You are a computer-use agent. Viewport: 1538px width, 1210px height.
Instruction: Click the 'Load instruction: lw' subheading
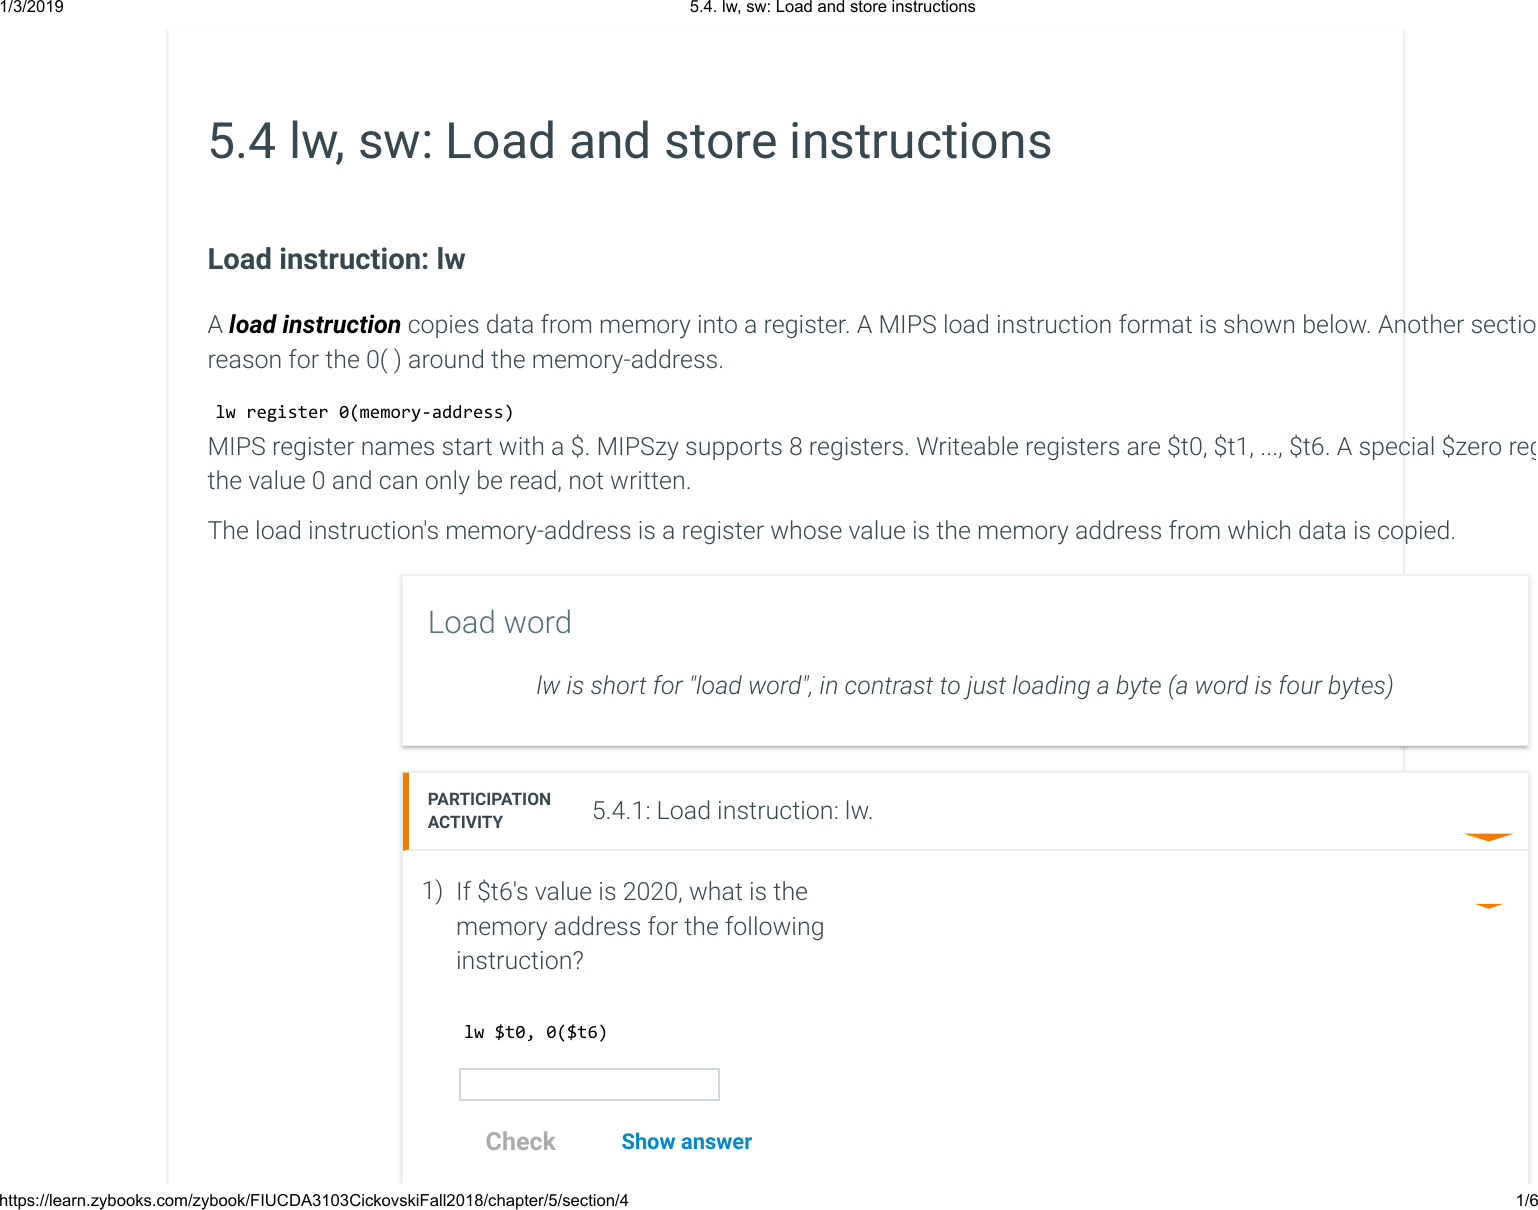(x=336, y=258)
